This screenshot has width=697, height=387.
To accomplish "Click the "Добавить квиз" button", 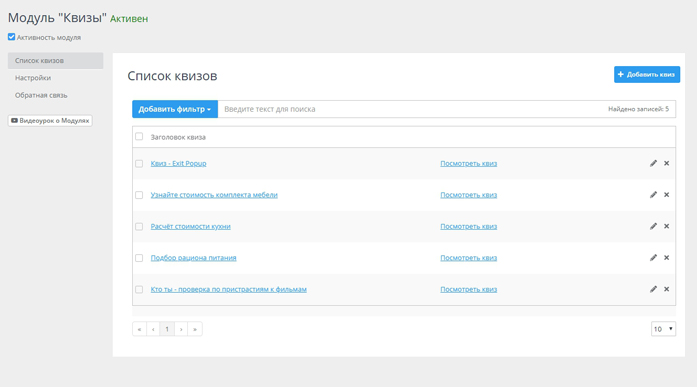I will [x=647, y=75].
